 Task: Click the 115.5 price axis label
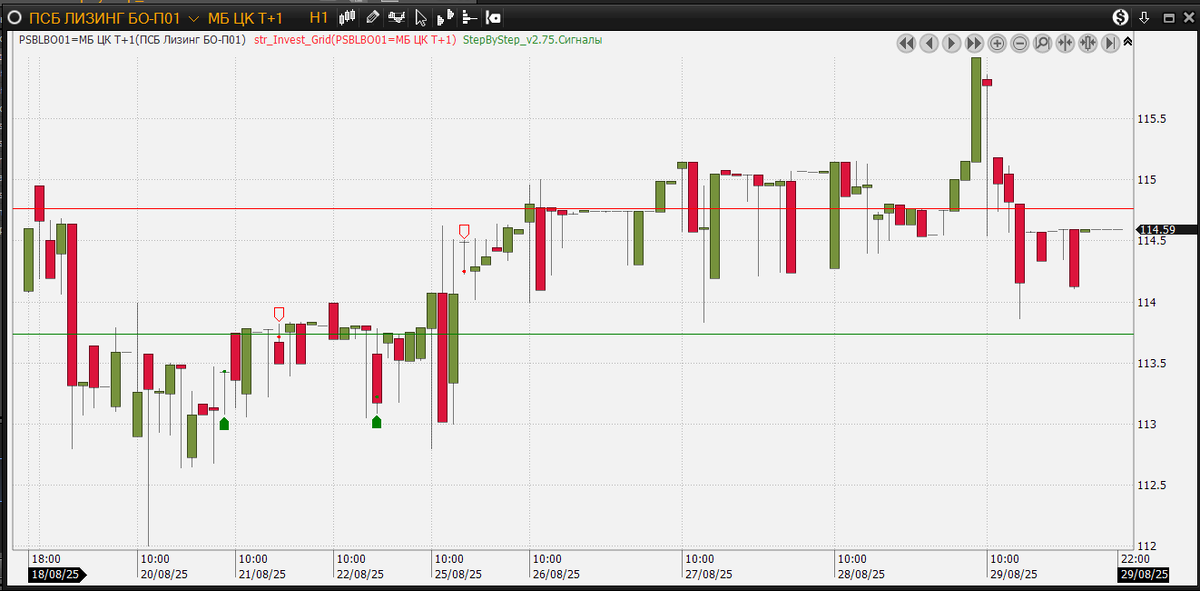point(1152,119)
